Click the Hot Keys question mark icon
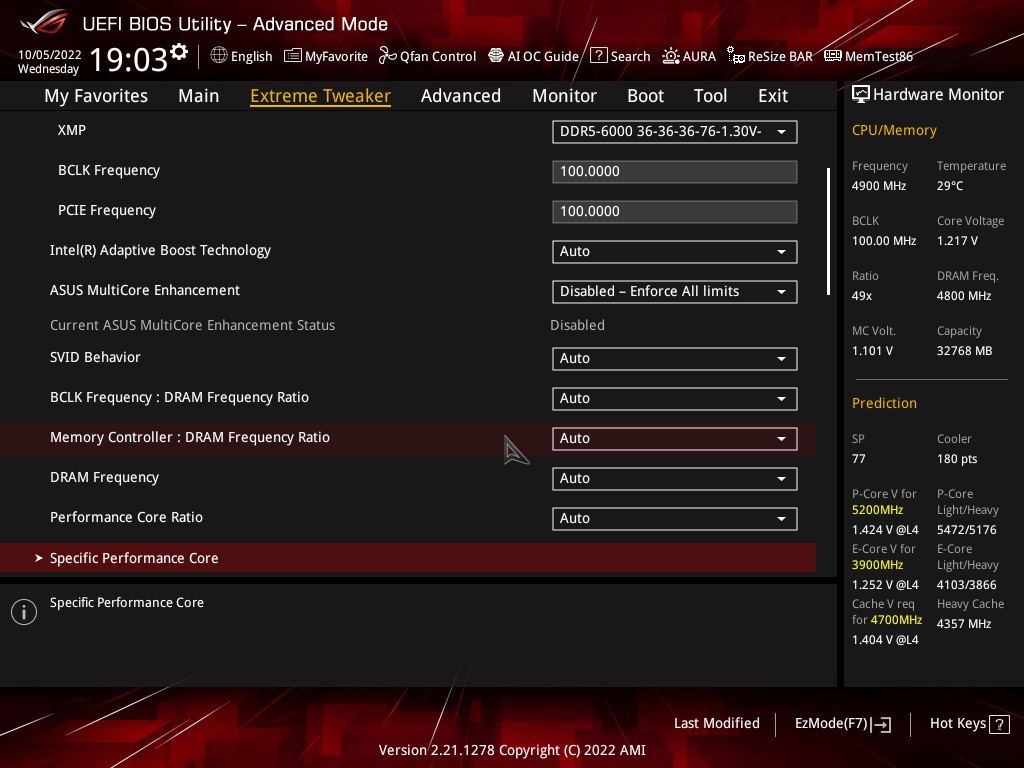 999,724
